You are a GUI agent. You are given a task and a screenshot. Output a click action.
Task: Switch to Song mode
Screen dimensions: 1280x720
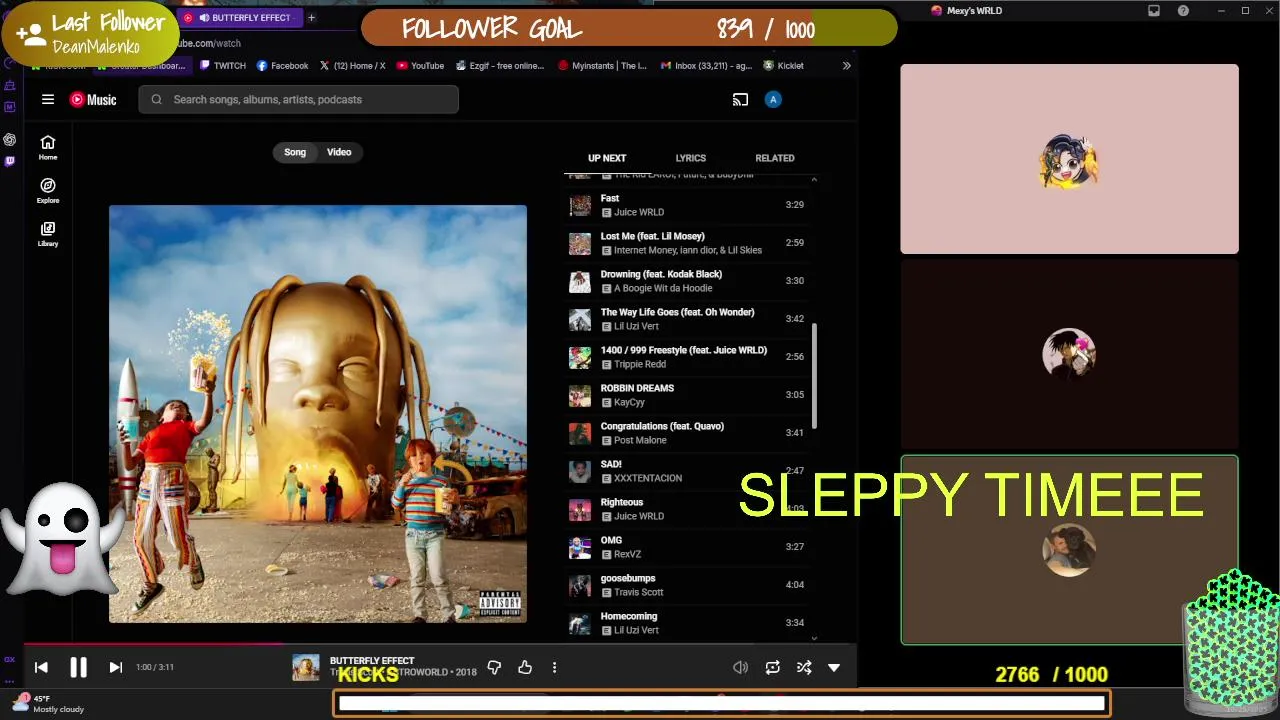click(295, 152)
